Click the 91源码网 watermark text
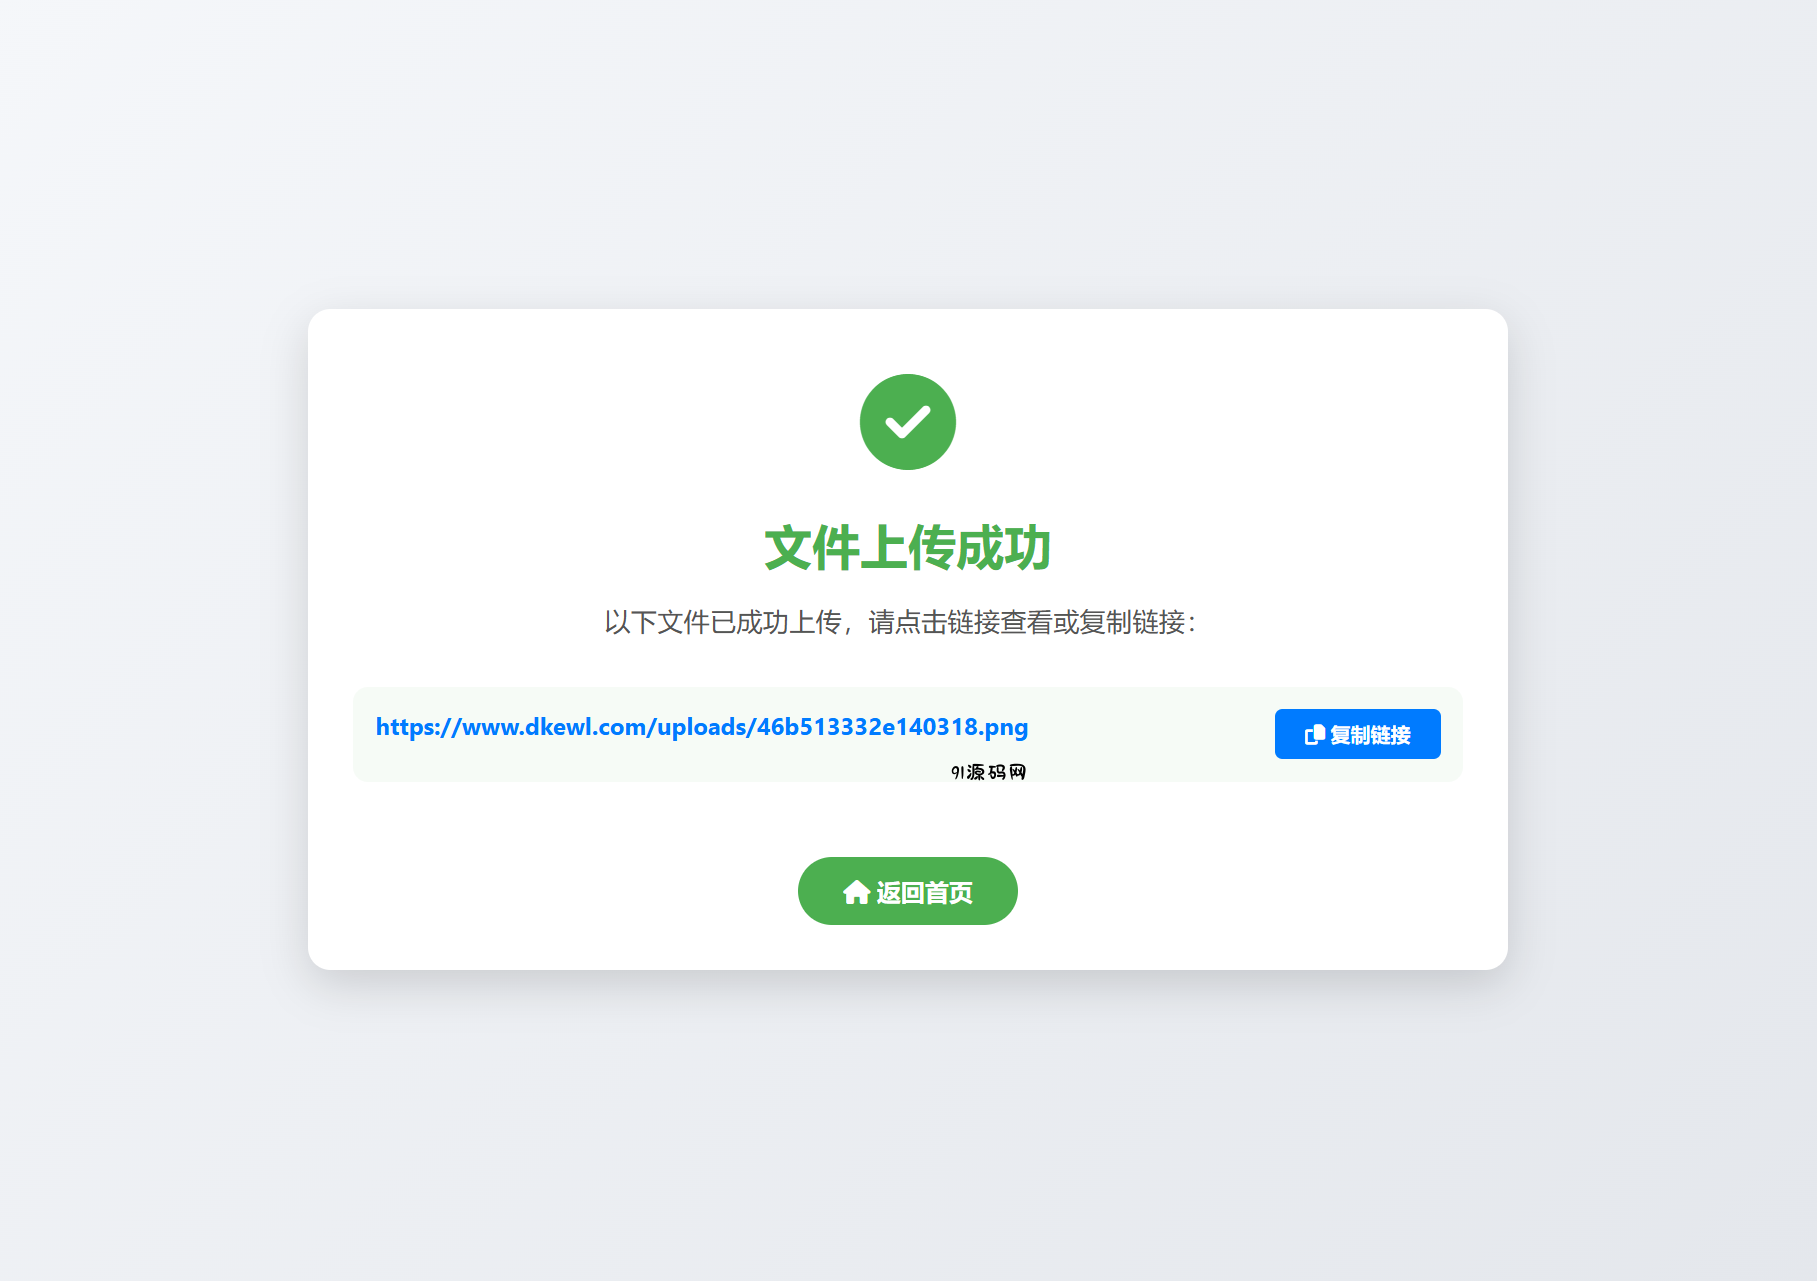1817x1281 pixels. (988, 772)
